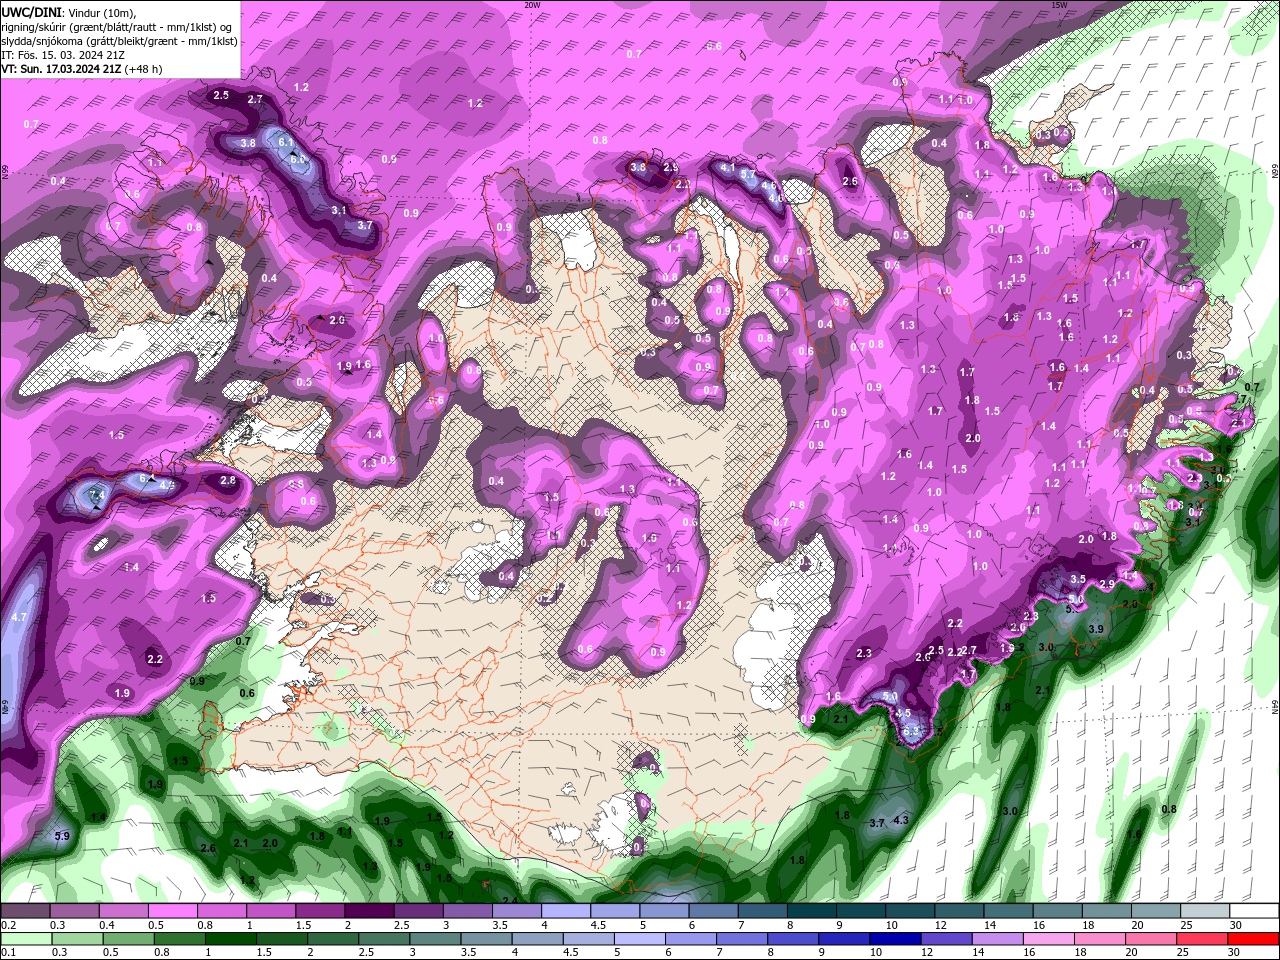Select the 2 swatch in the bottom rain legend row

pyautogui.click(x=332, y=939)
